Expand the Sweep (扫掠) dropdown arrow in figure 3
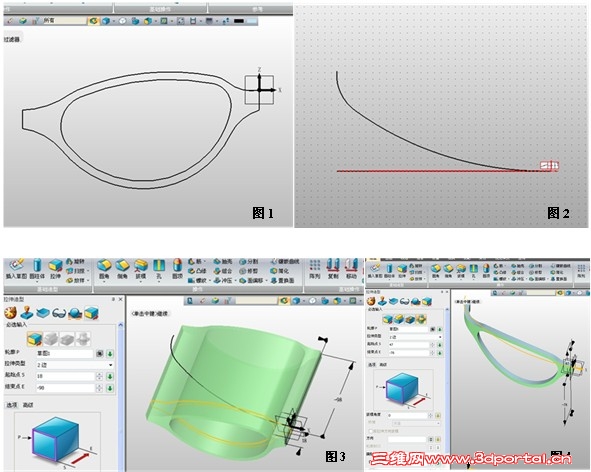The width and height of the screenshot is (591, 472). pyautogui.click(x=88, y=271)
